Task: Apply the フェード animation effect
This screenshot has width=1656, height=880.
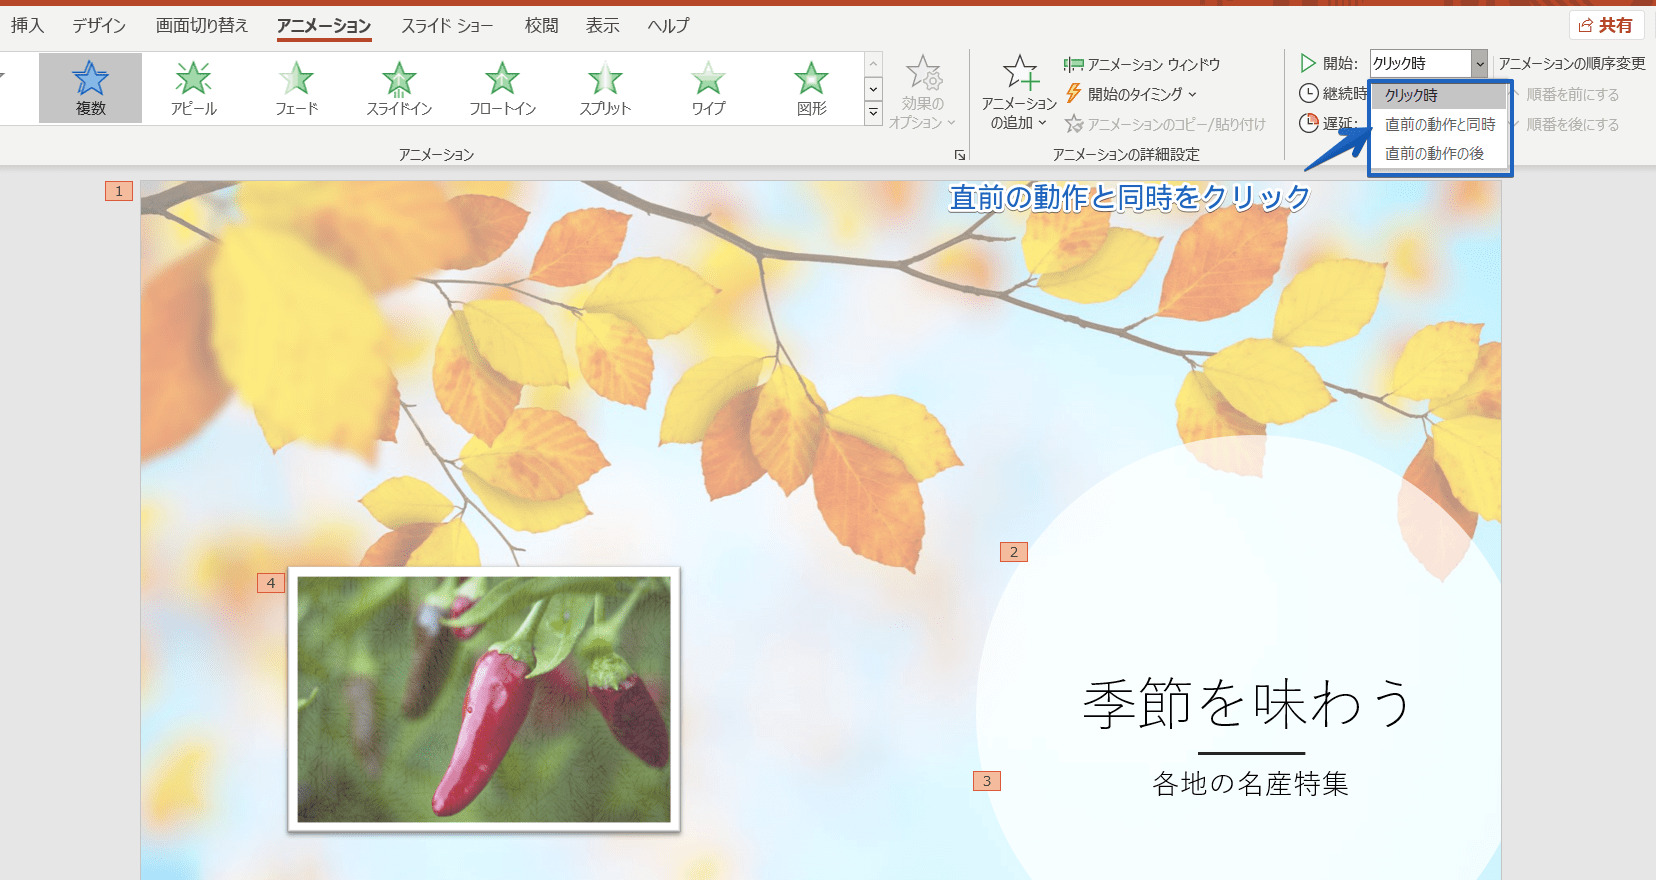Action: click(x=296, y=88)
